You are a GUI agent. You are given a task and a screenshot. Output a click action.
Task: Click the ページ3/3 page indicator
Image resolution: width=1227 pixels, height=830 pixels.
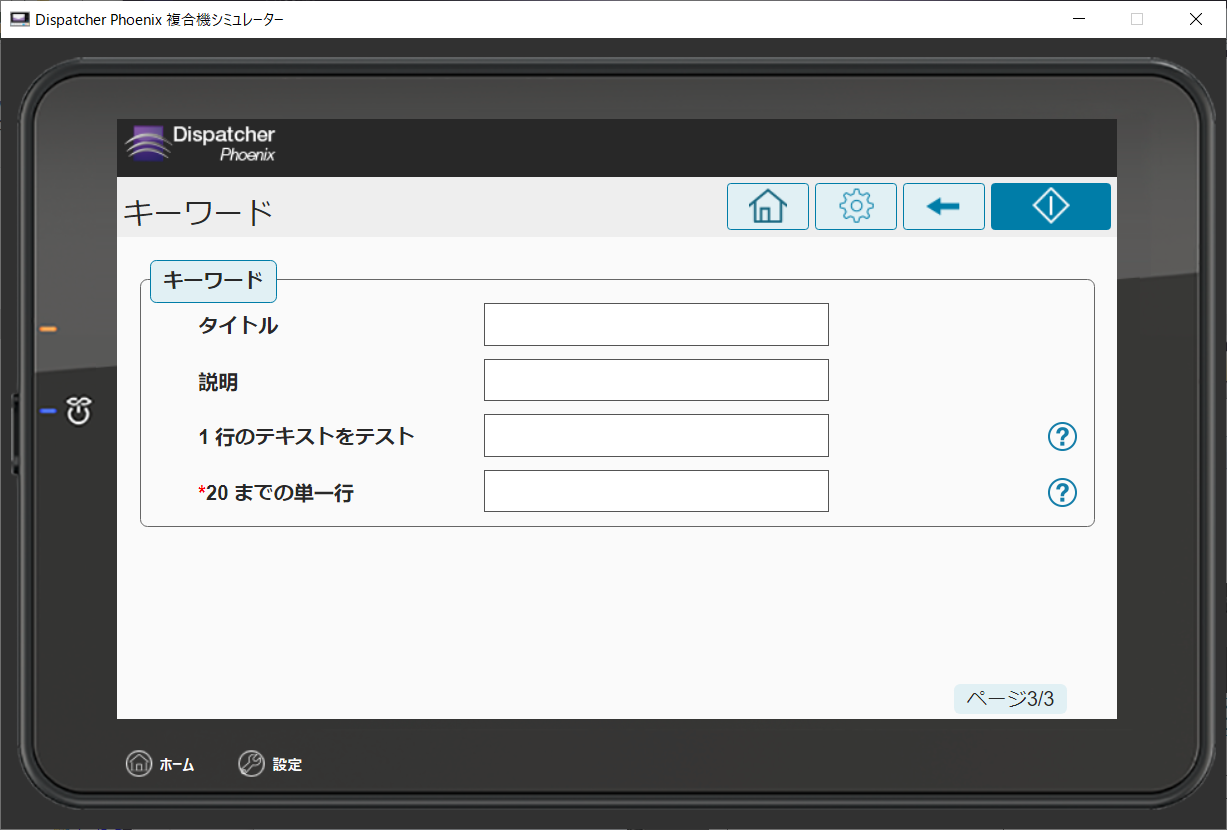coord(1010,699)
